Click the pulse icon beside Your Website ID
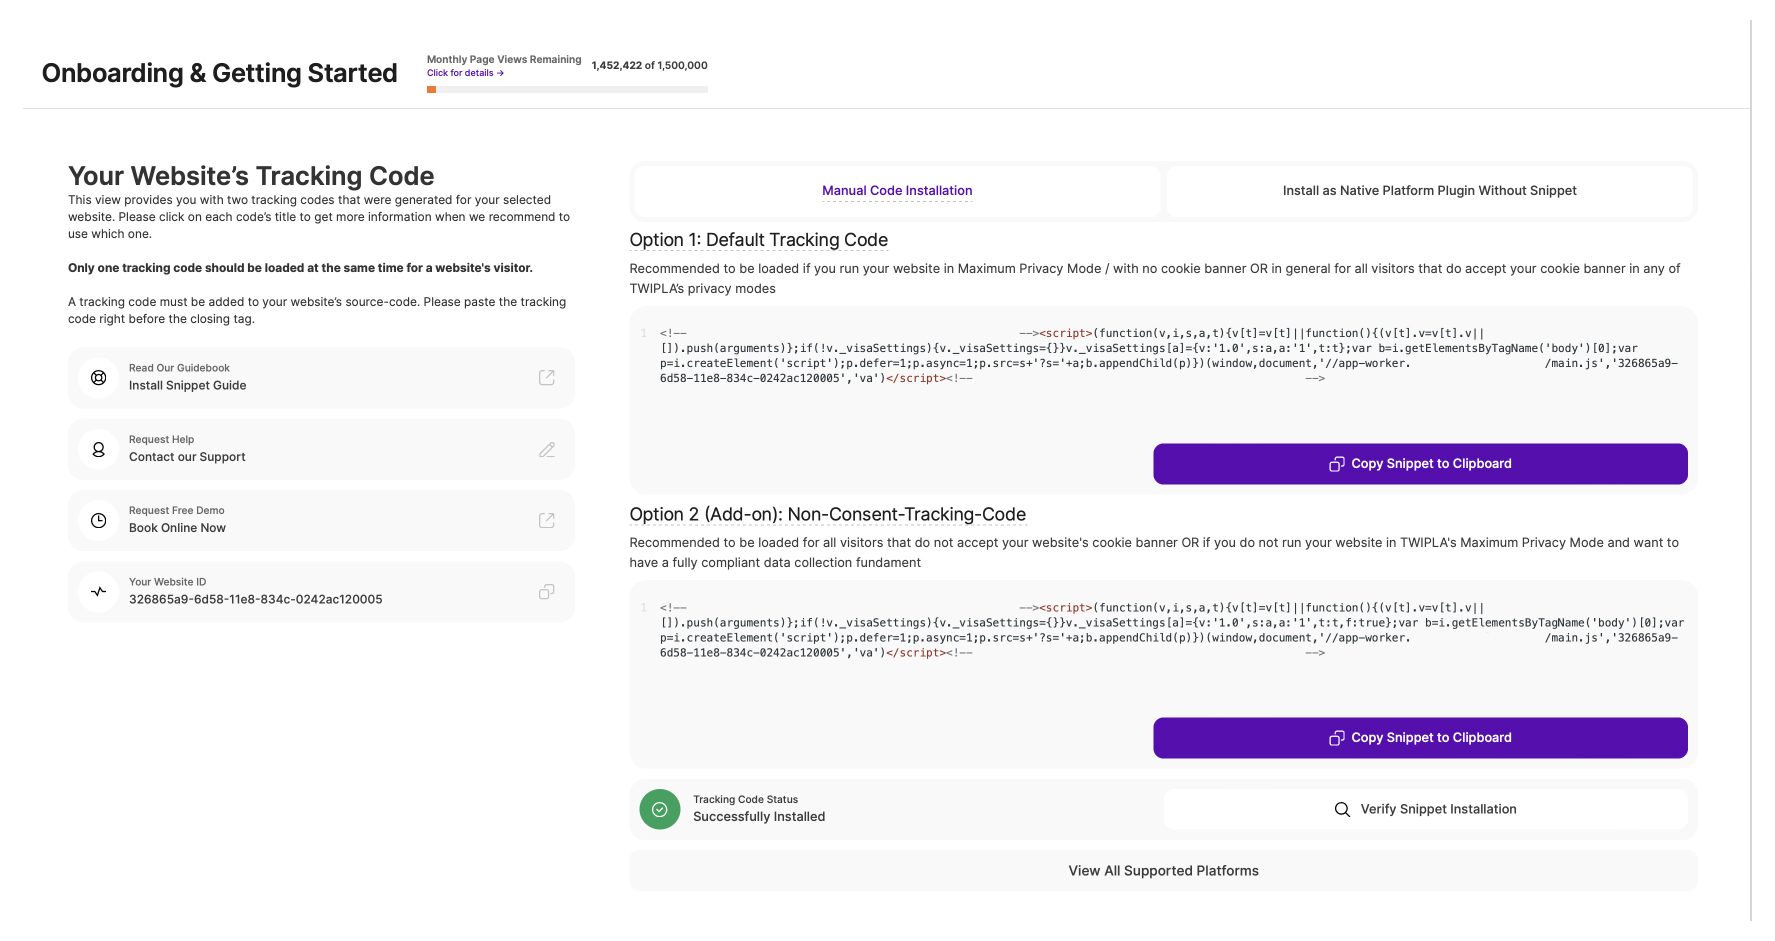The height and width of the screenshot is (941, 1775). 98,592
